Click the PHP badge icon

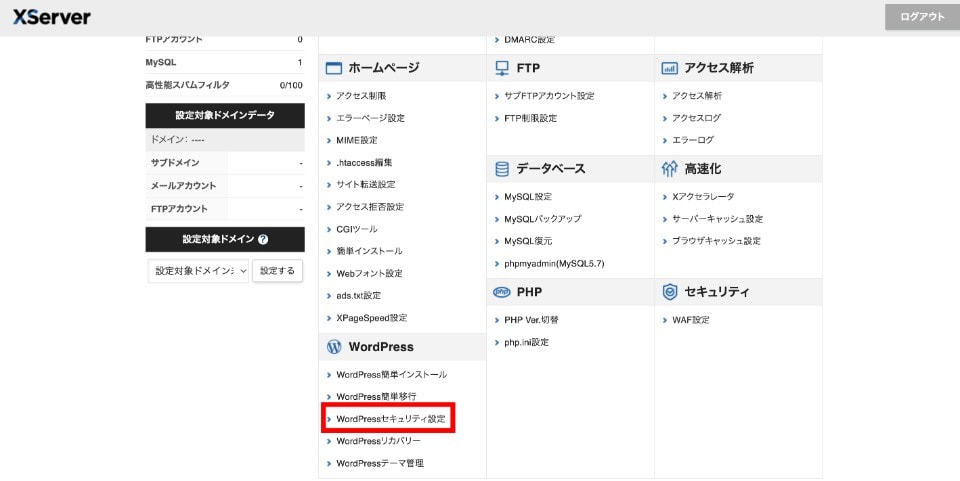click(x=502, y=293)
